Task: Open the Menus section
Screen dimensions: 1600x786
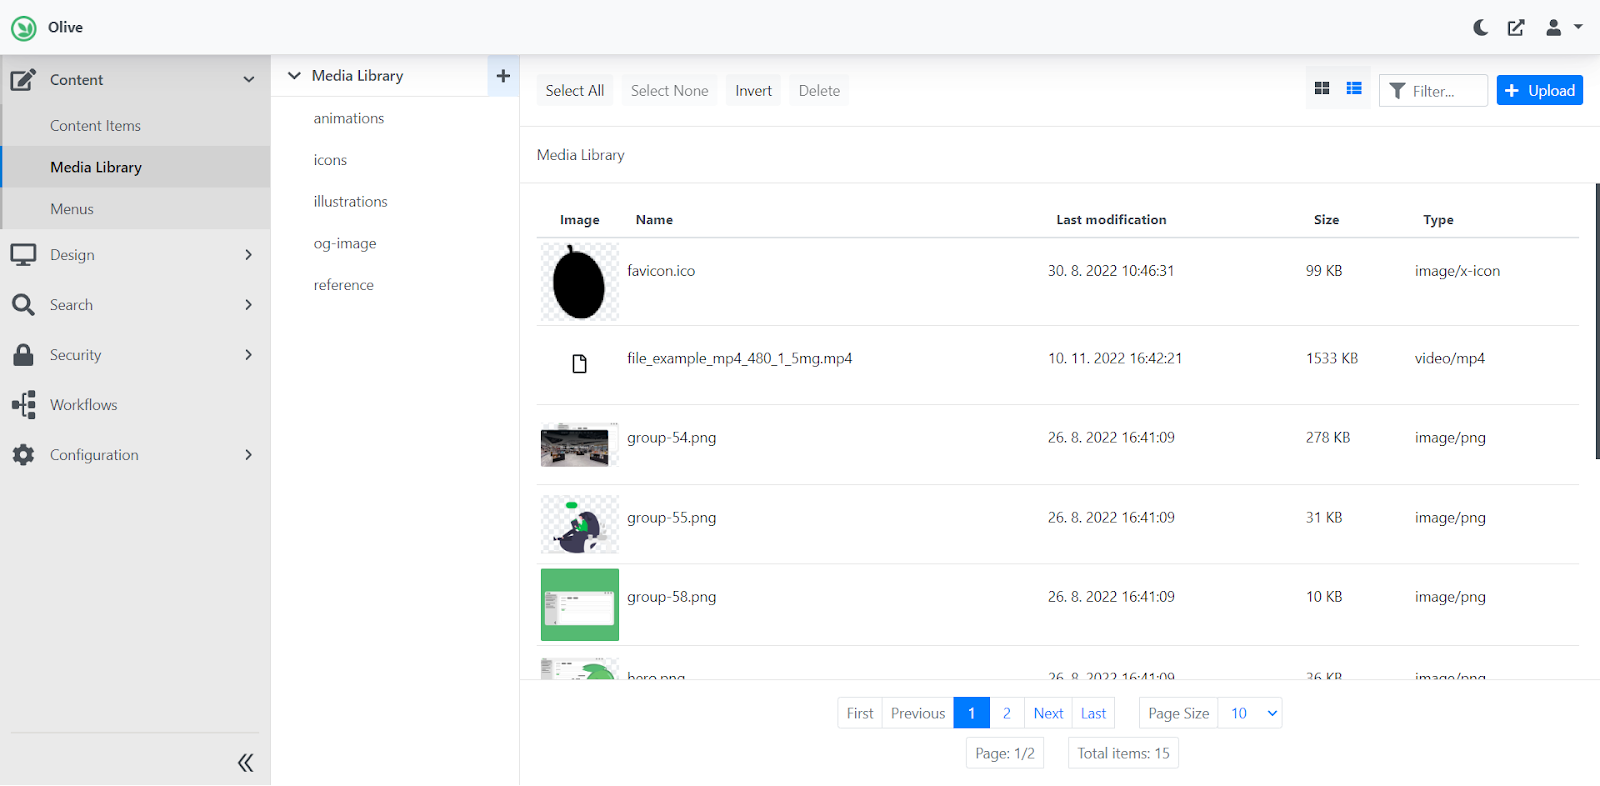Action: tap(72, 209)
